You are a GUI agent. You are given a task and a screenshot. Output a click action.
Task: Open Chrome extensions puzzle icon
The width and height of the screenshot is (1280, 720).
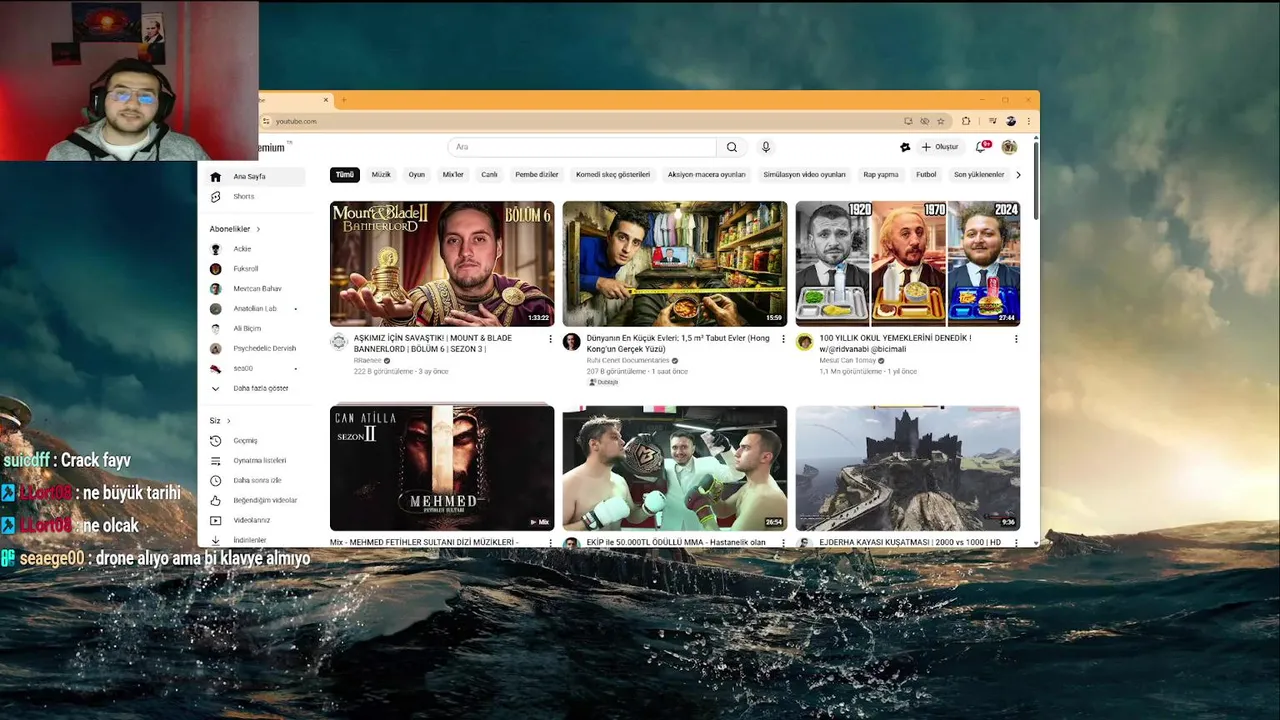(966, 121)
